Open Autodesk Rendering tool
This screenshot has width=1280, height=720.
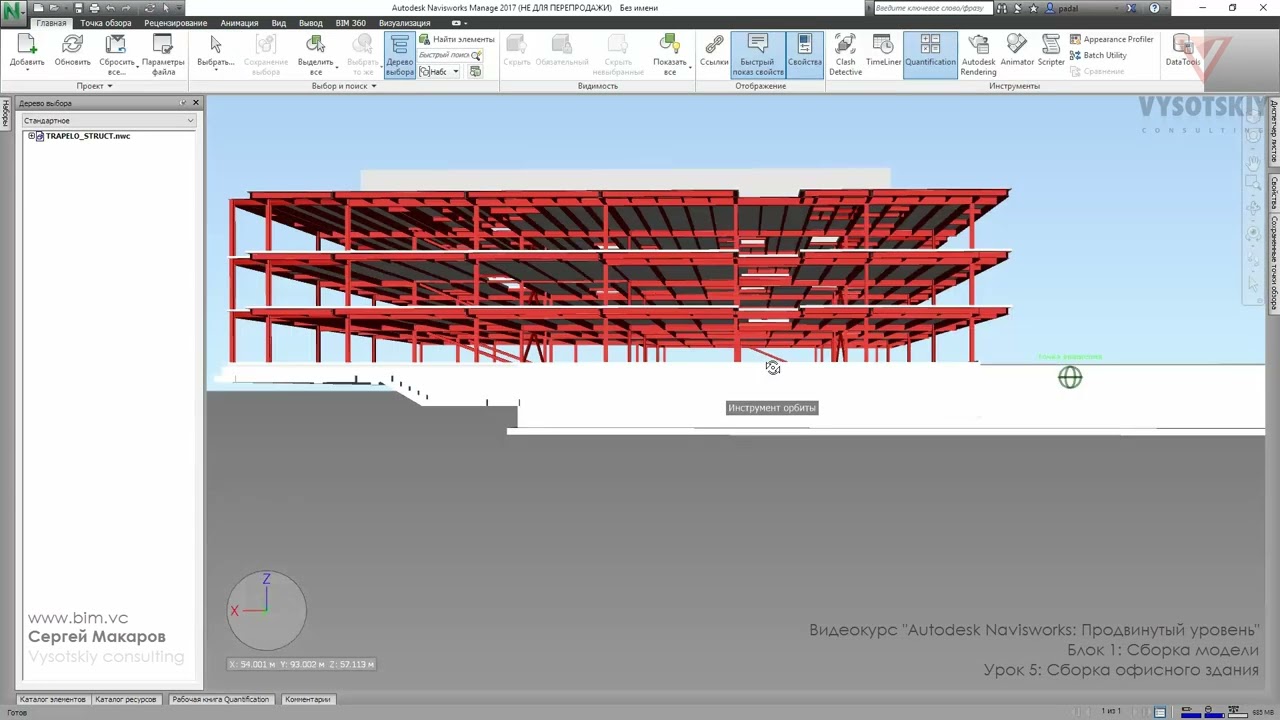pyautogui.click(x=978, y=55)
